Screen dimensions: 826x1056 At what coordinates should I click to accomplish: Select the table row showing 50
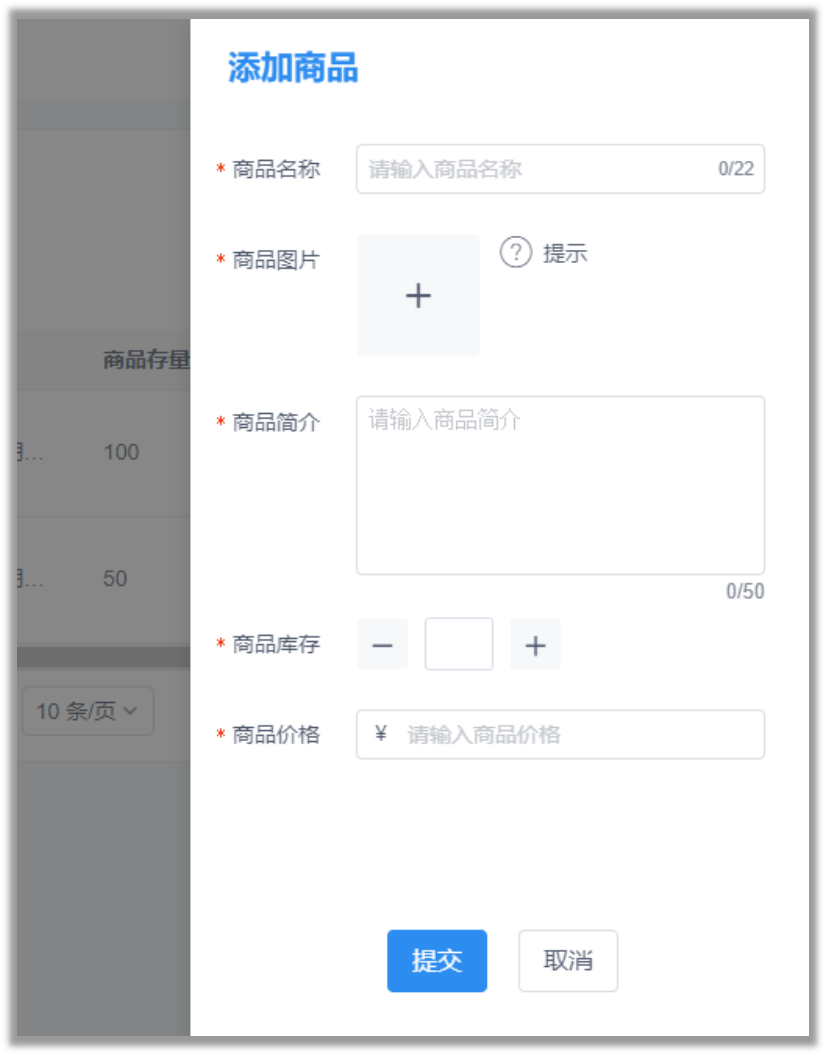[x=104, y=579]
